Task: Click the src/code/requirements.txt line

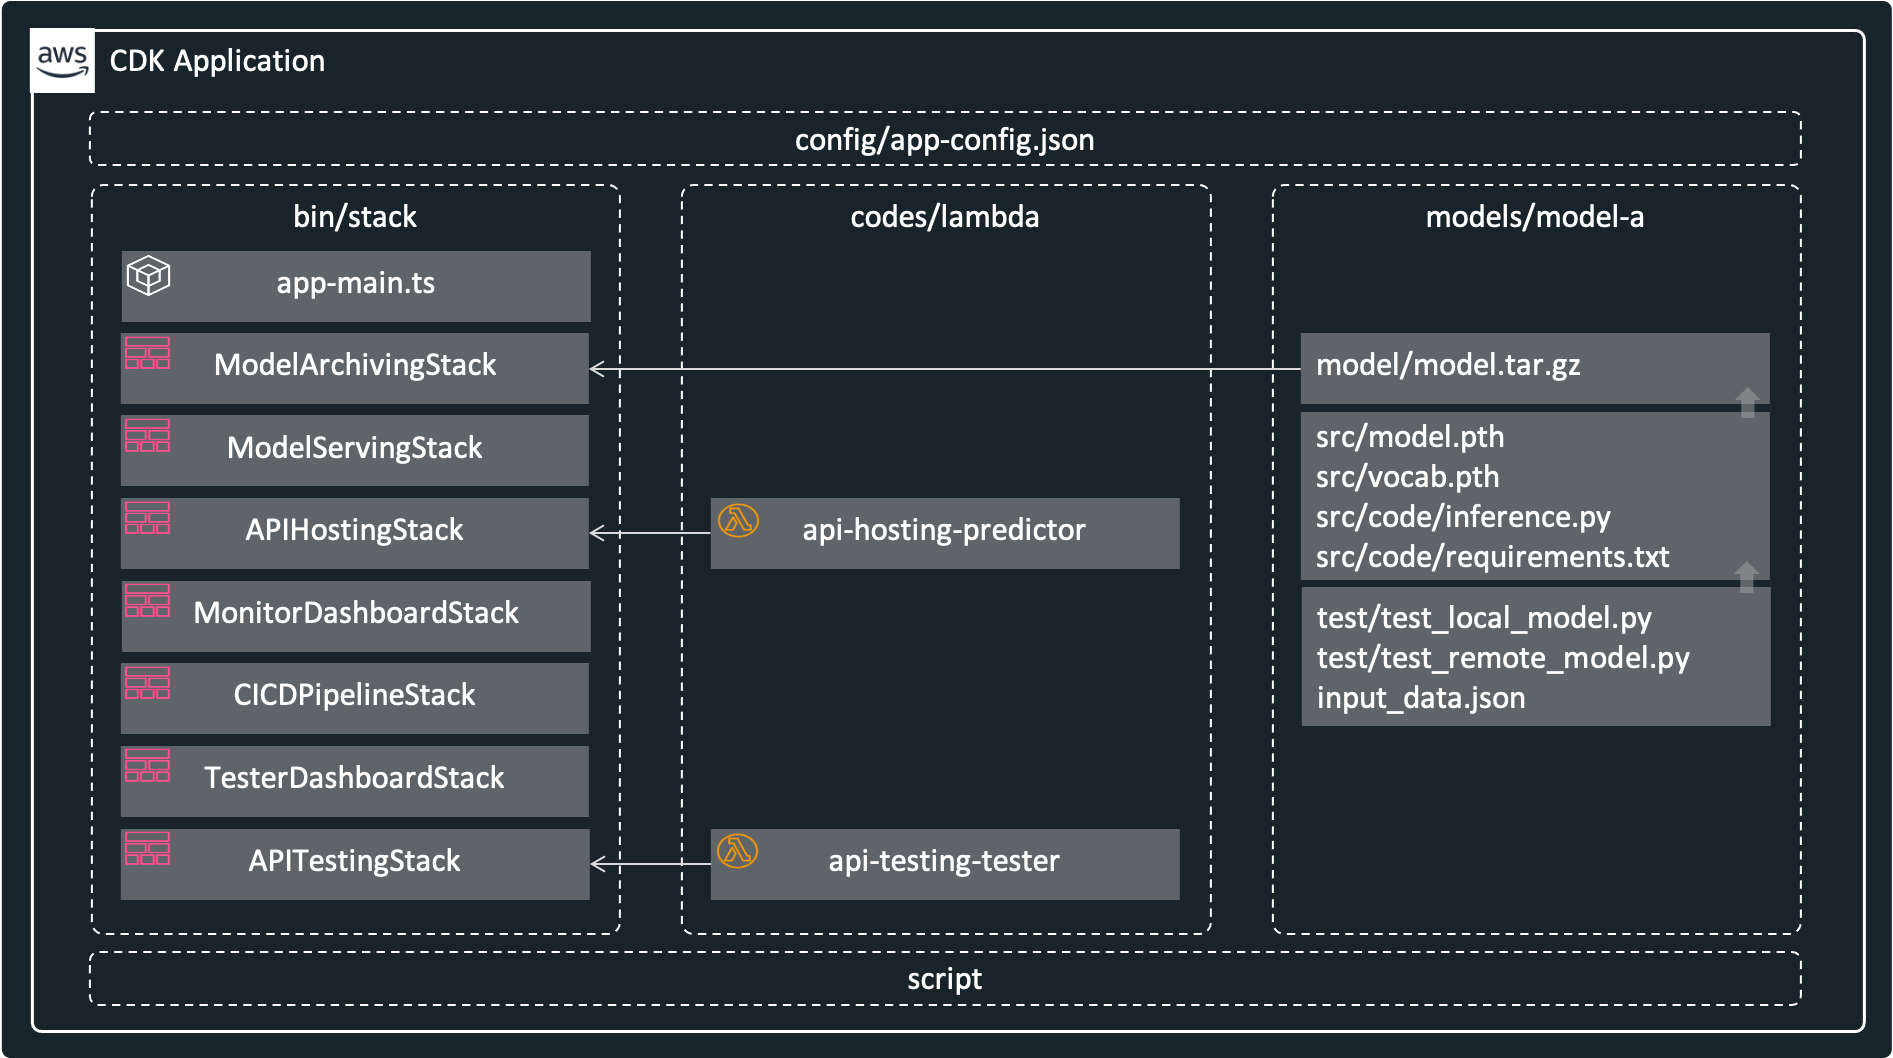Action: (1493, 557)
